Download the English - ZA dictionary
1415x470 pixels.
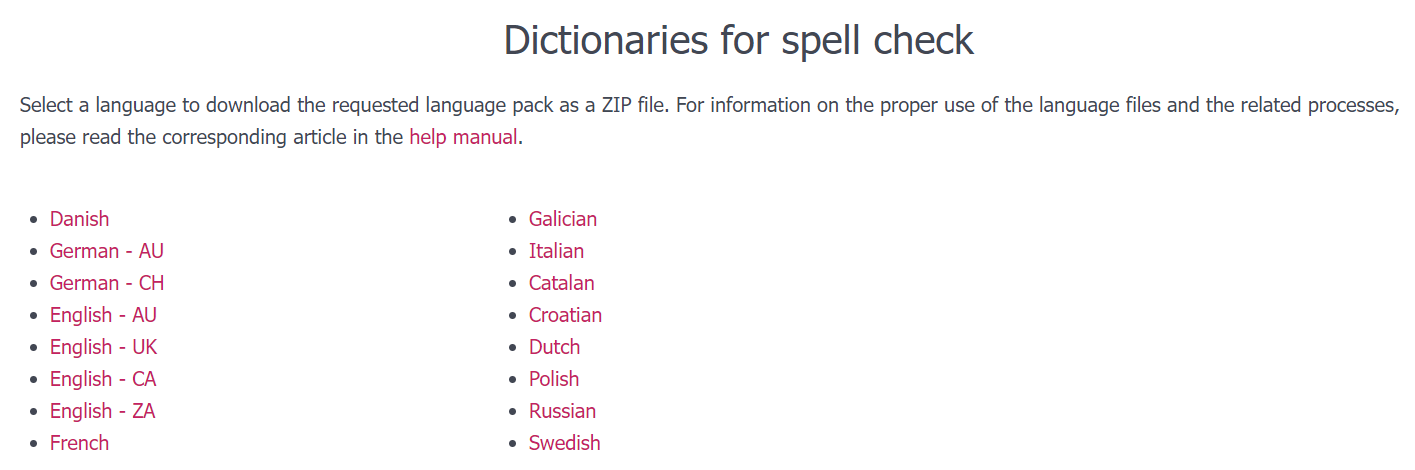(x=103, y=411)
